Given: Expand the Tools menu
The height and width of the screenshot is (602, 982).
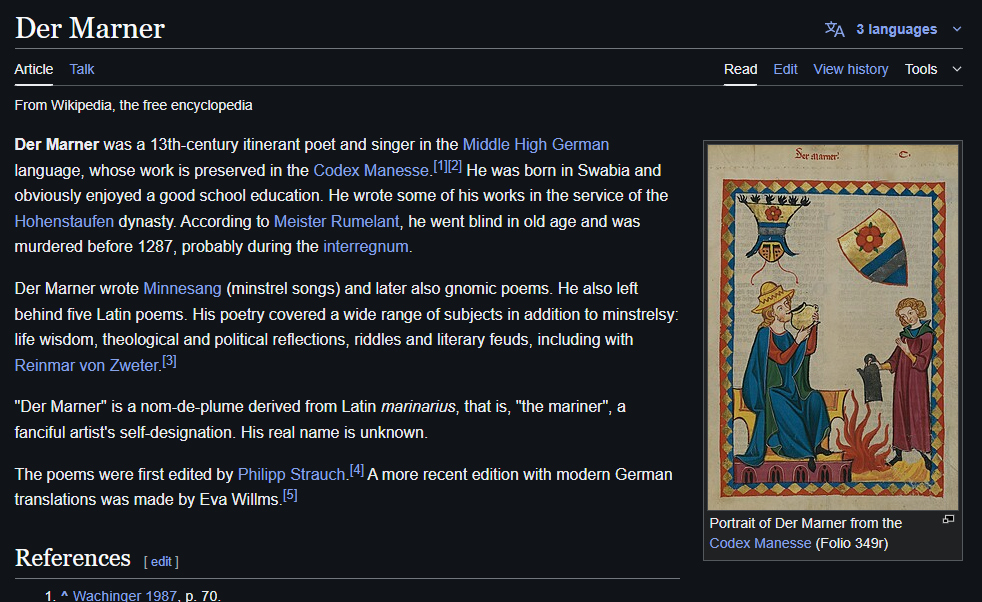Looking at the screenshot, I should (932, 69).
